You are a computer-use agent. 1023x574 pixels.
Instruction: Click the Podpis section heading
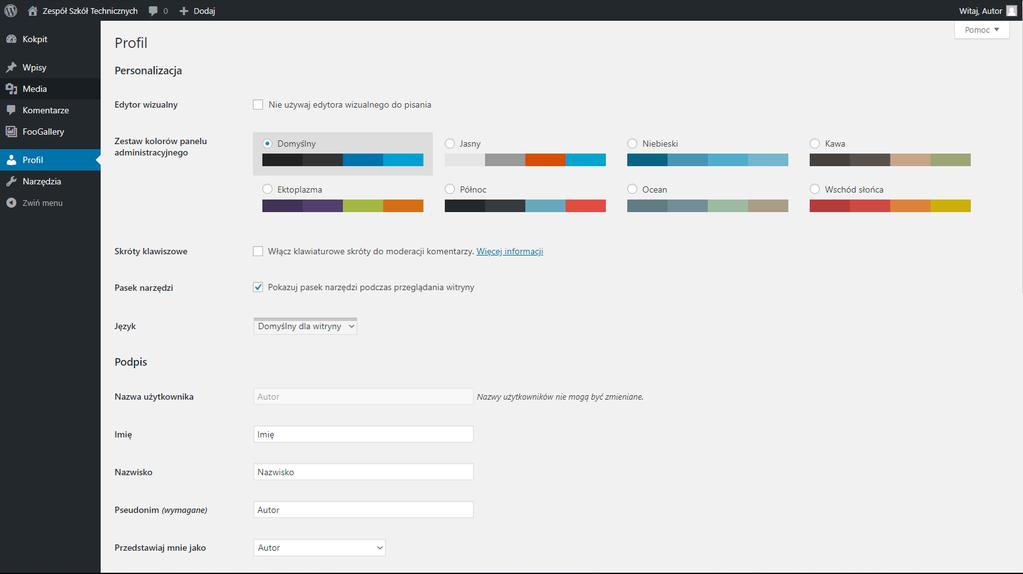[x=130, y=362]
